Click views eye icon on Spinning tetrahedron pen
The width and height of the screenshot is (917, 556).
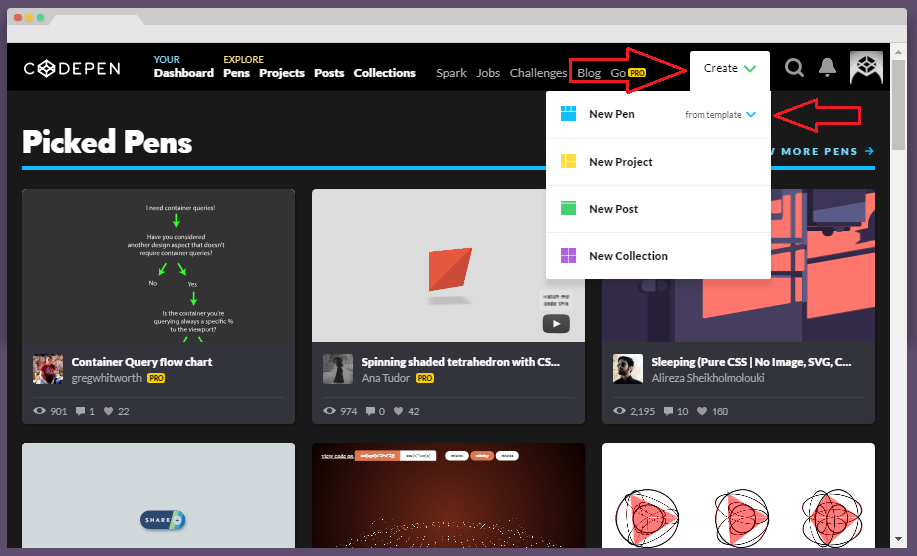329,411
